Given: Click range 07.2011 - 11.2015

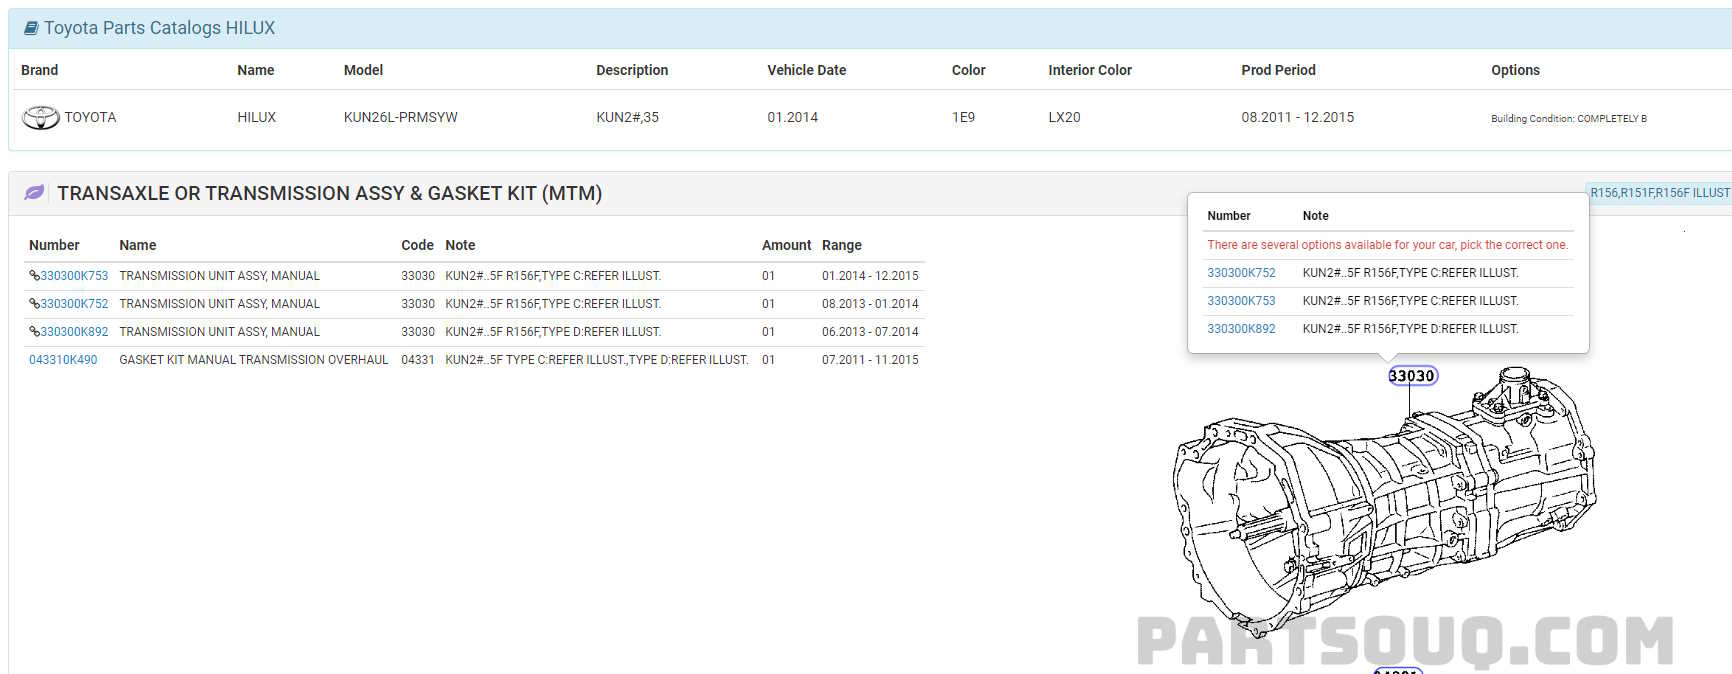Looking at the screenshot, I should click(870, 360).
